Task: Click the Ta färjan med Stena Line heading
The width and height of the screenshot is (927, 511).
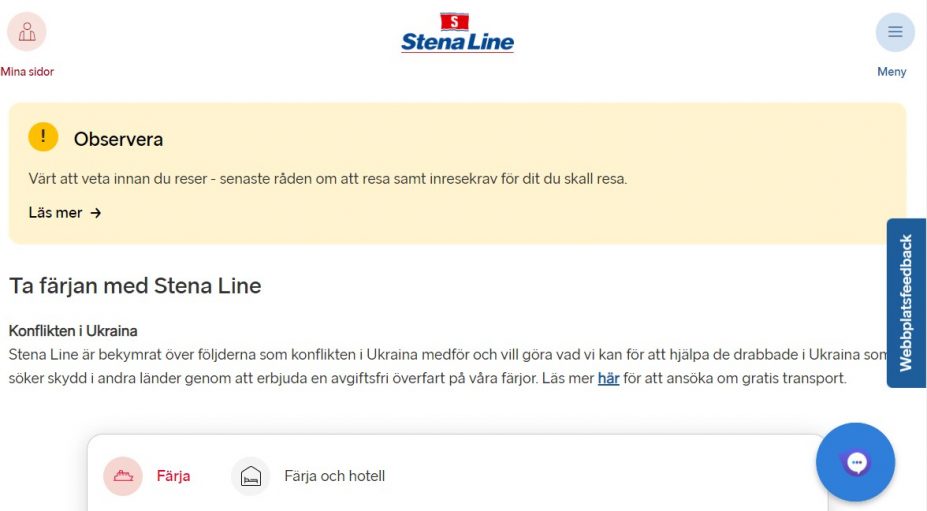Action: click(135, 286)
